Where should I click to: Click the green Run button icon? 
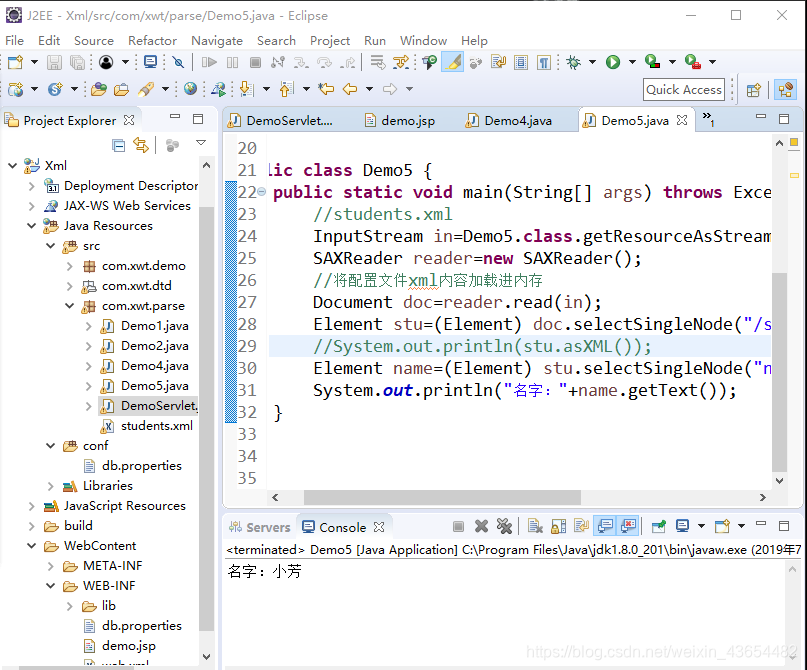[x=612, y=62]
